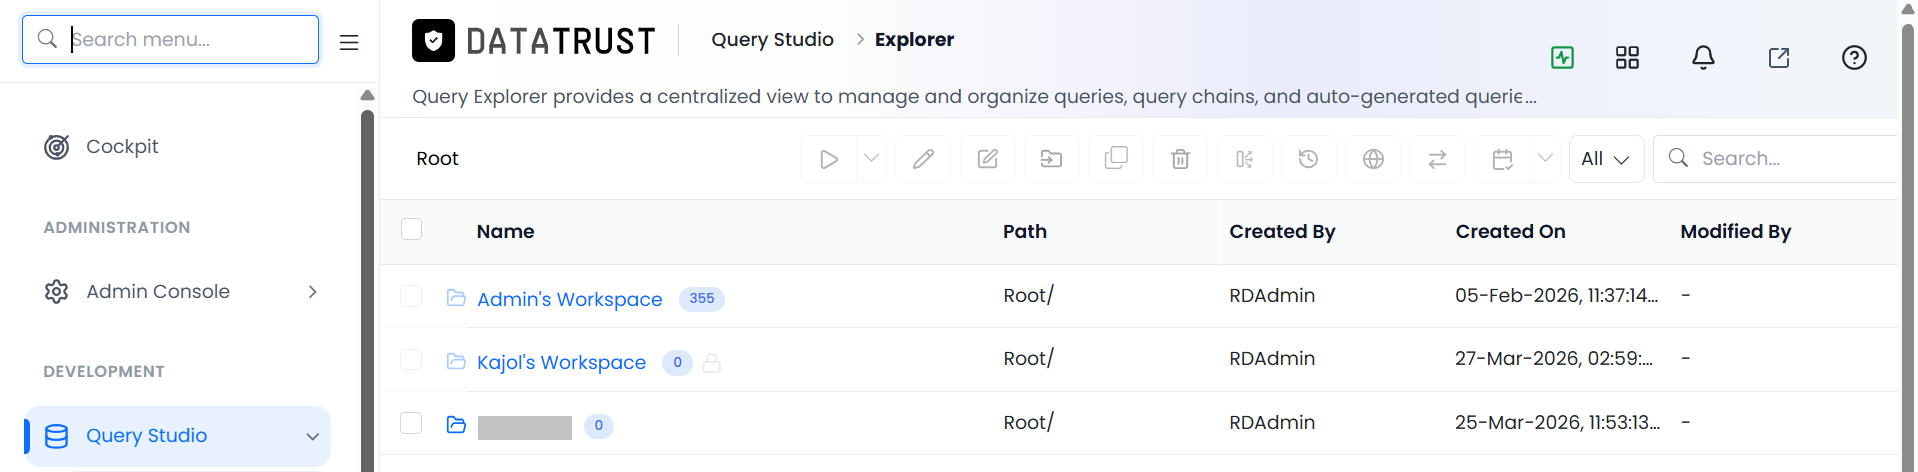
Task: Click the 0 badge on Kajol's Workspace
Action: [677, 362]
